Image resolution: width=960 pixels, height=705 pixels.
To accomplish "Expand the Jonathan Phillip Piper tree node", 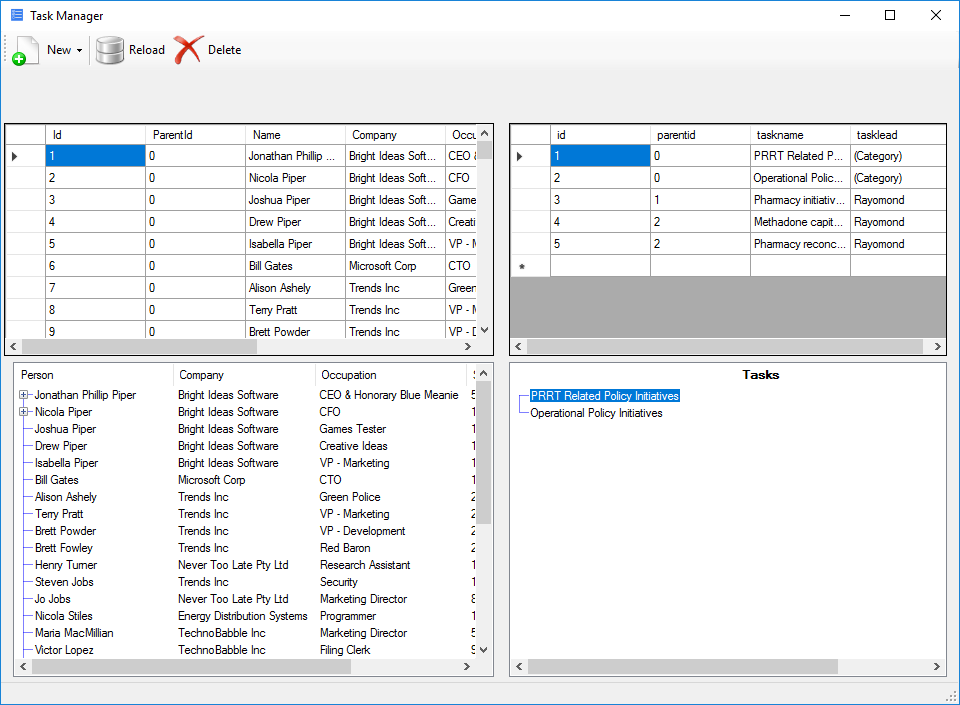I will point(24,395).
